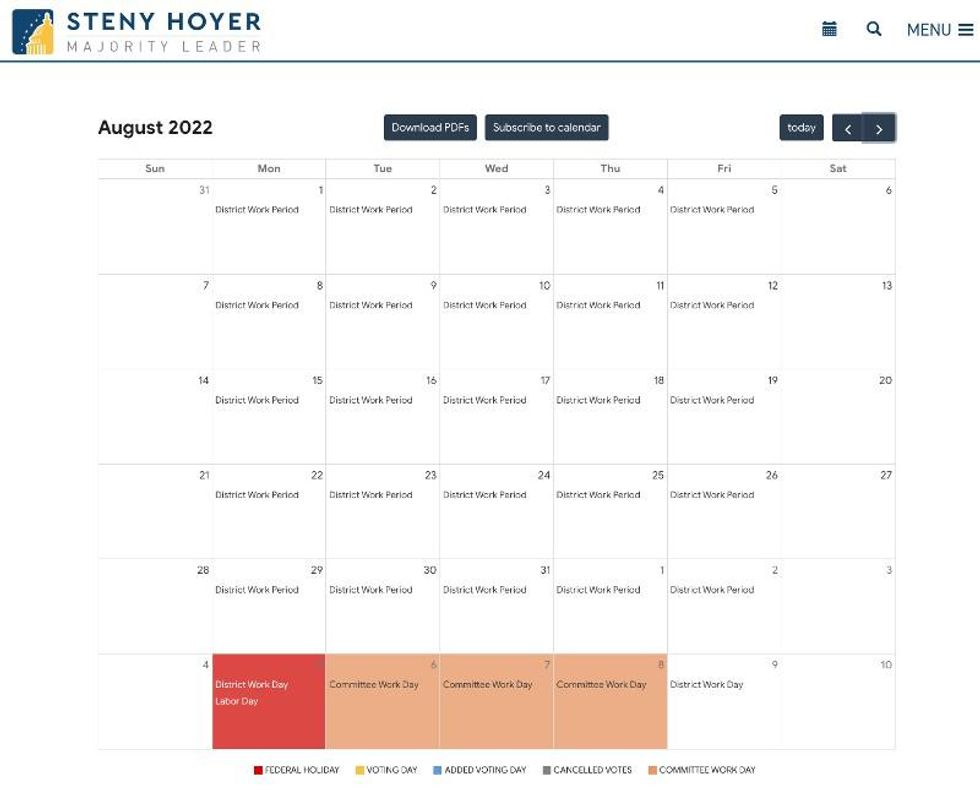Open the Labor Day event
The width and height of the screenshot is (980, 799).
point(237,701)
